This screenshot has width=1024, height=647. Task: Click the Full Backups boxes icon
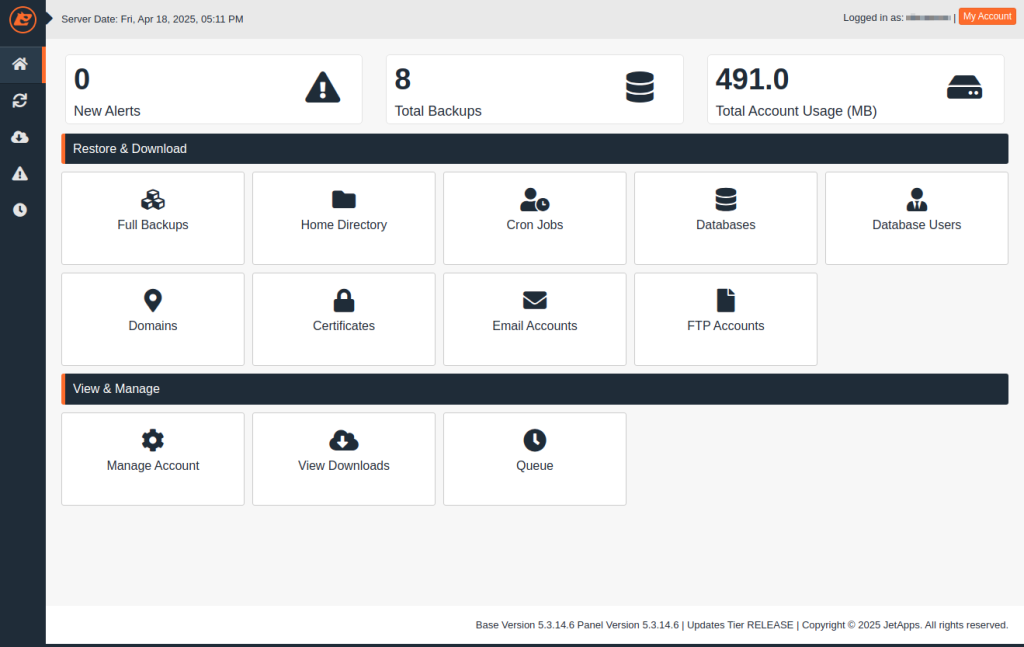pos(153,200)
